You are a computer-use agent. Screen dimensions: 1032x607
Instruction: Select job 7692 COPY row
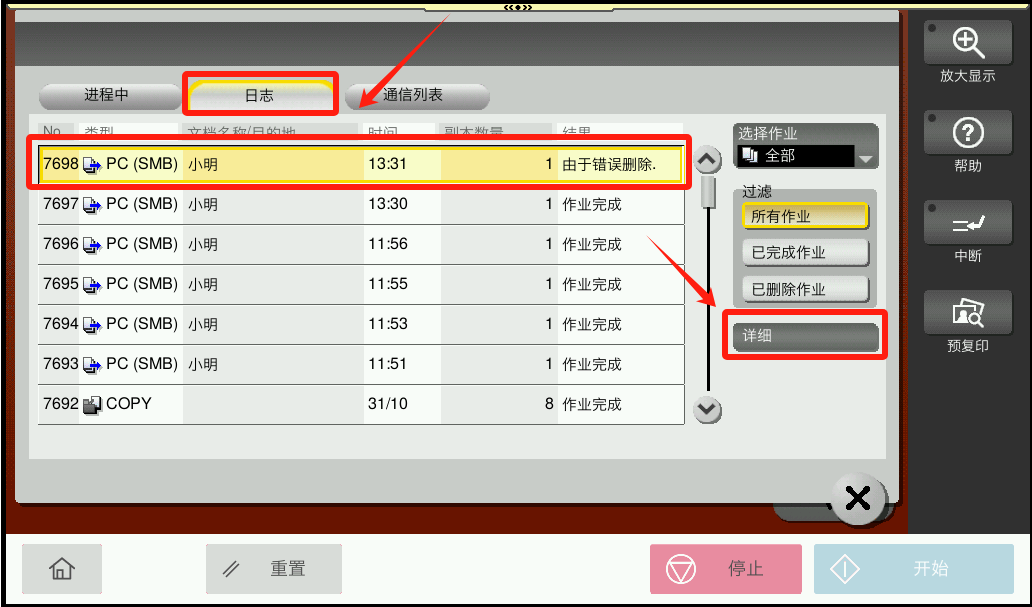pos(360,404)
